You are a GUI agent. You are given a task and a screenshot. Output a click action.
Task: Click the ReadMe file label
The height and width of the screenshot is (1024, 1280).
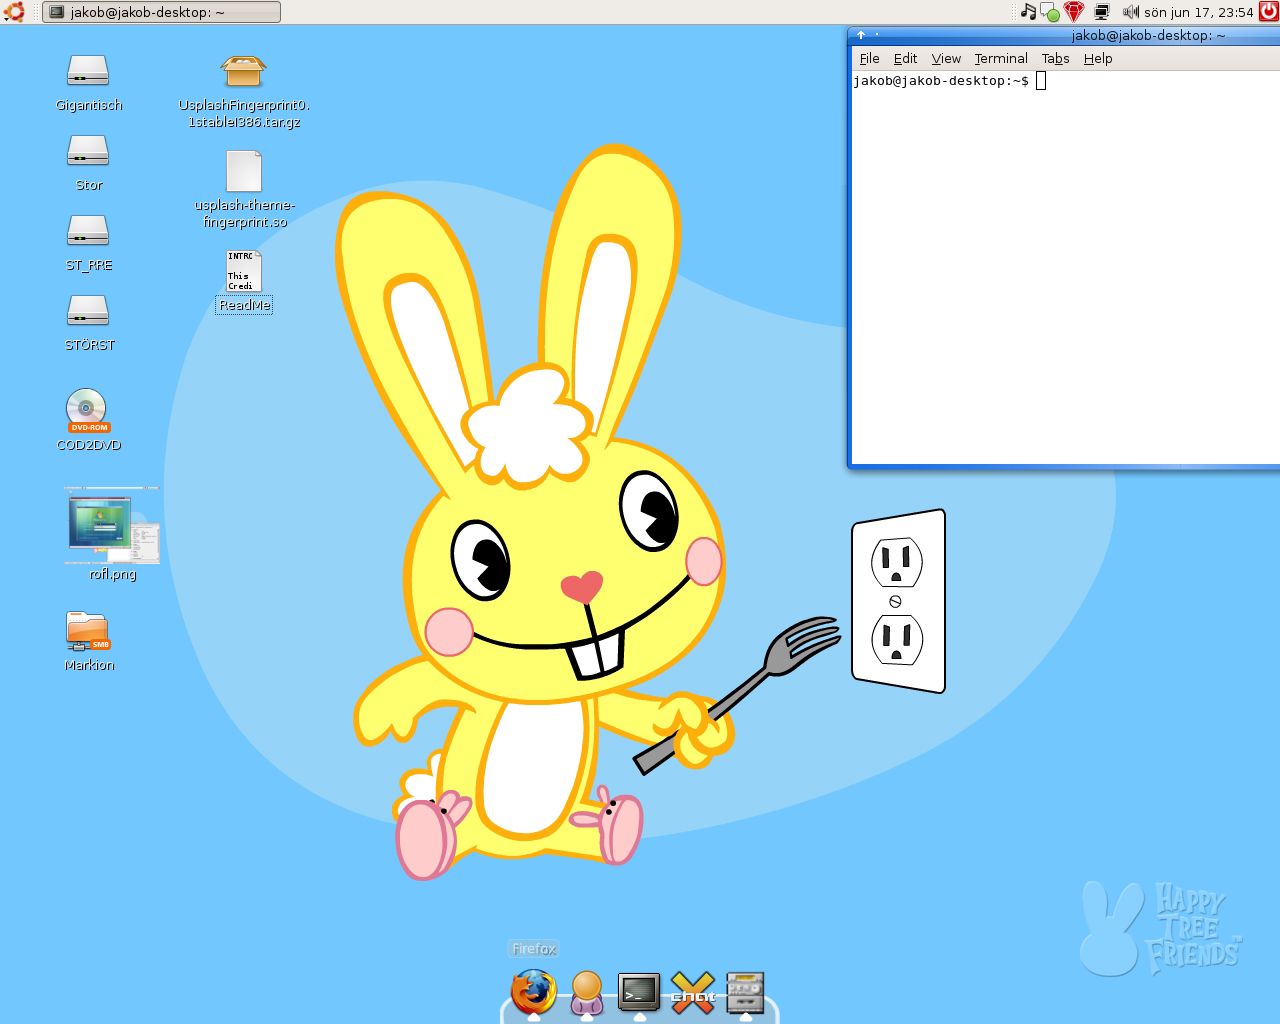(x=244, y=305)
